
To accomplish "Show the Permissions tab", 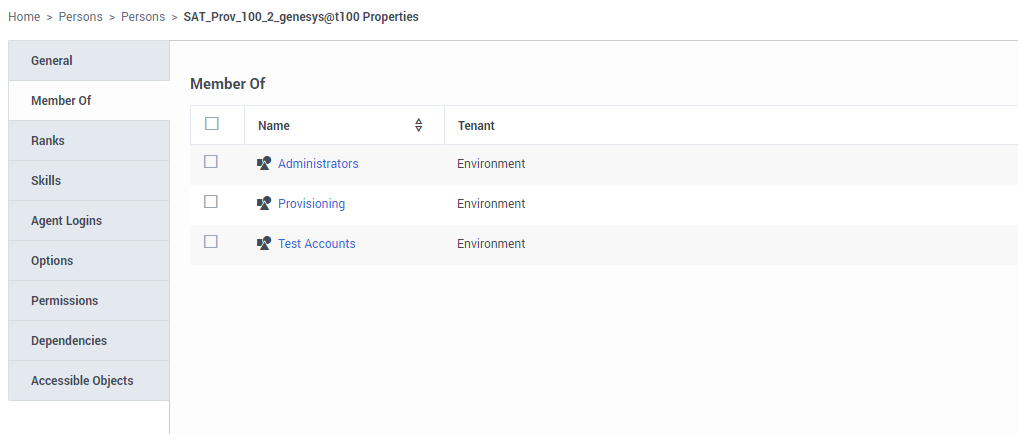I will [89, 301].
